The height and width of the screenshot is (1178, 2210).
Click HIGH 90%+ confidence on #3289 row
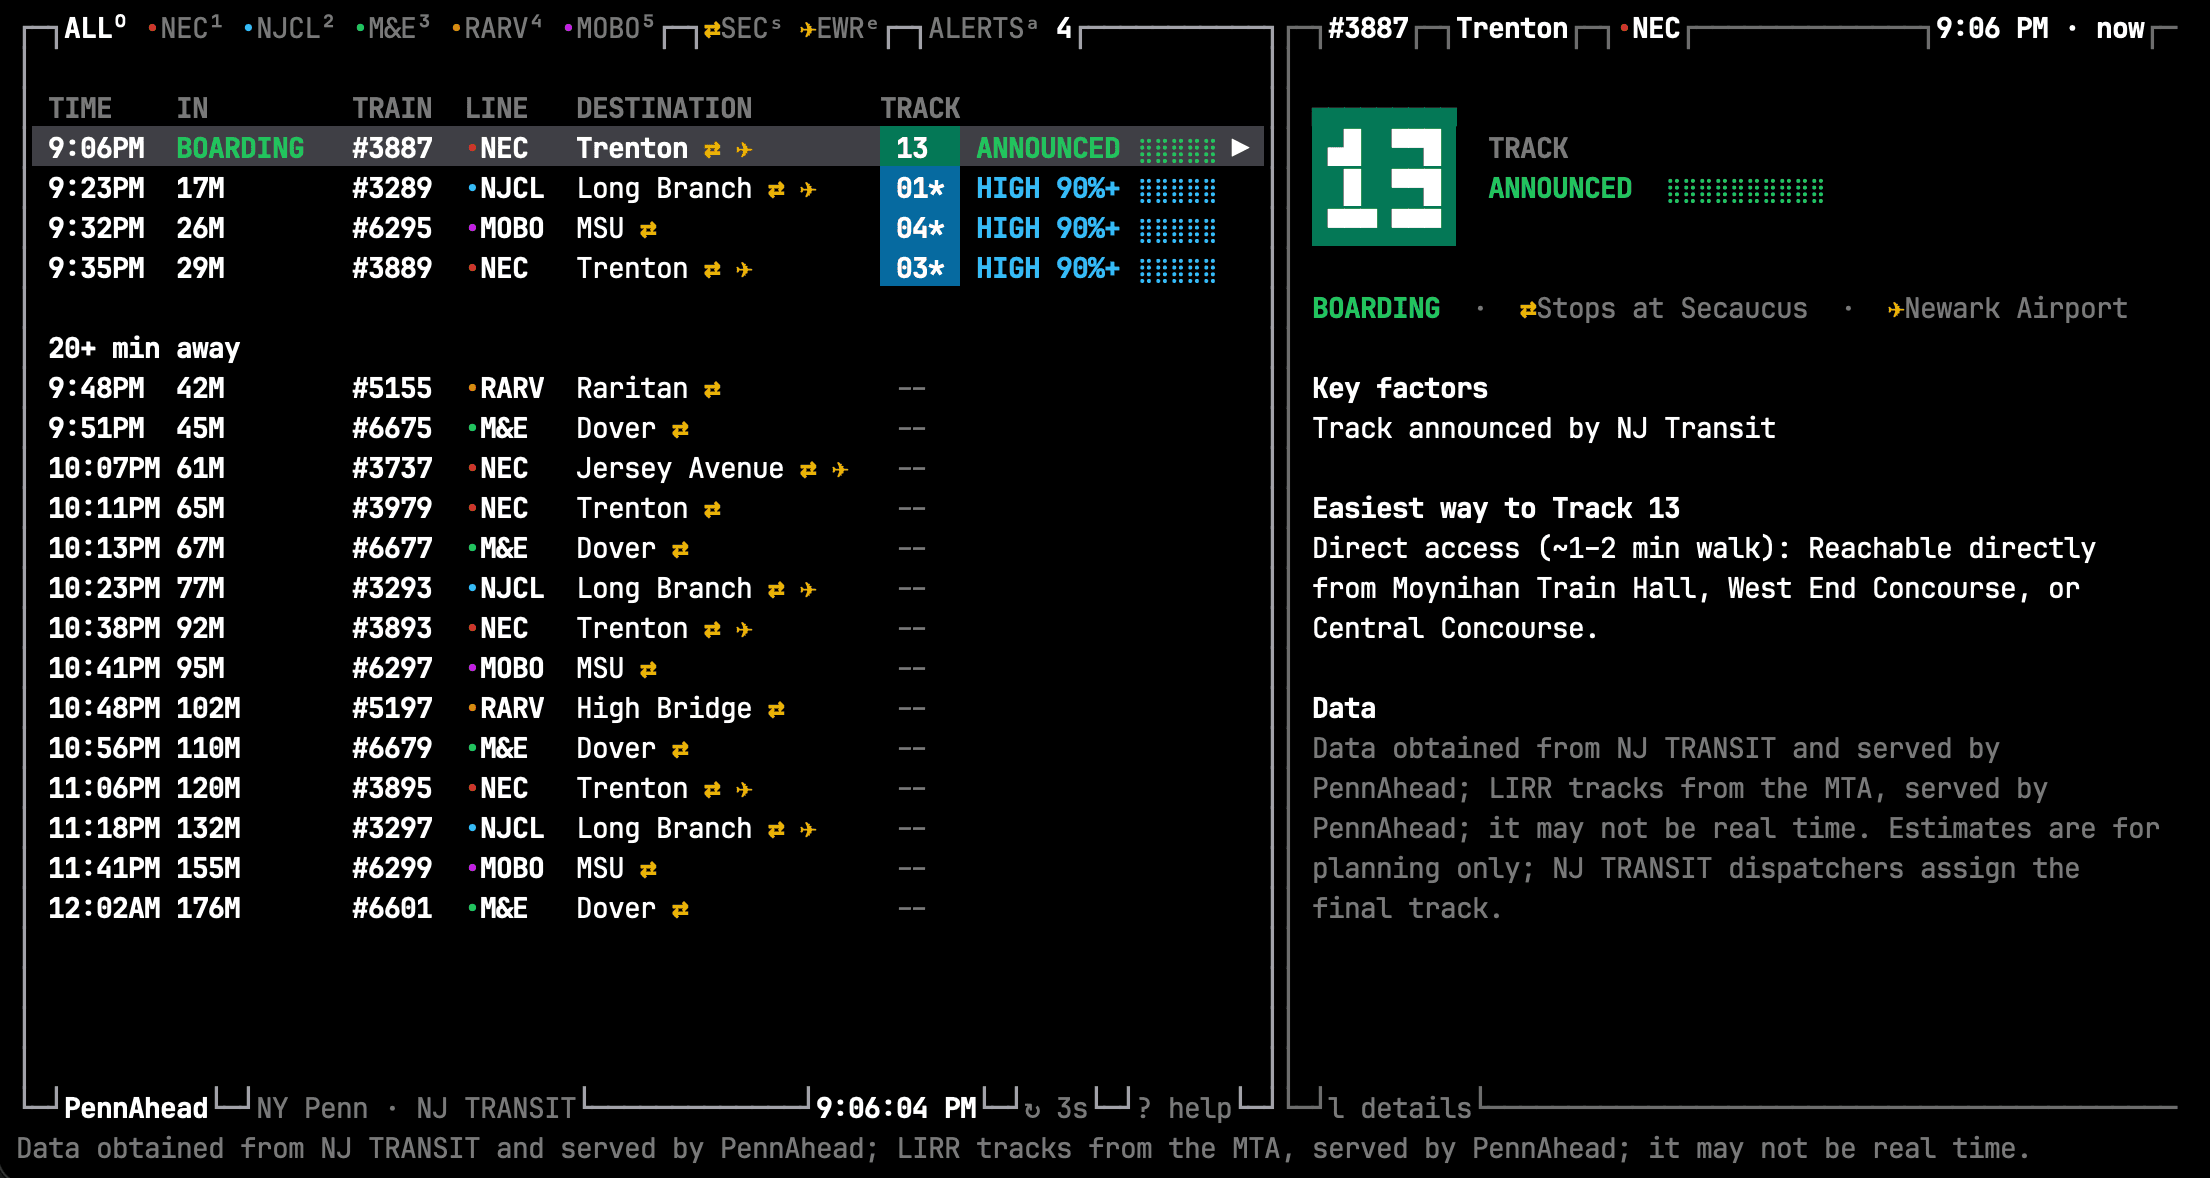pos(1048,188)
